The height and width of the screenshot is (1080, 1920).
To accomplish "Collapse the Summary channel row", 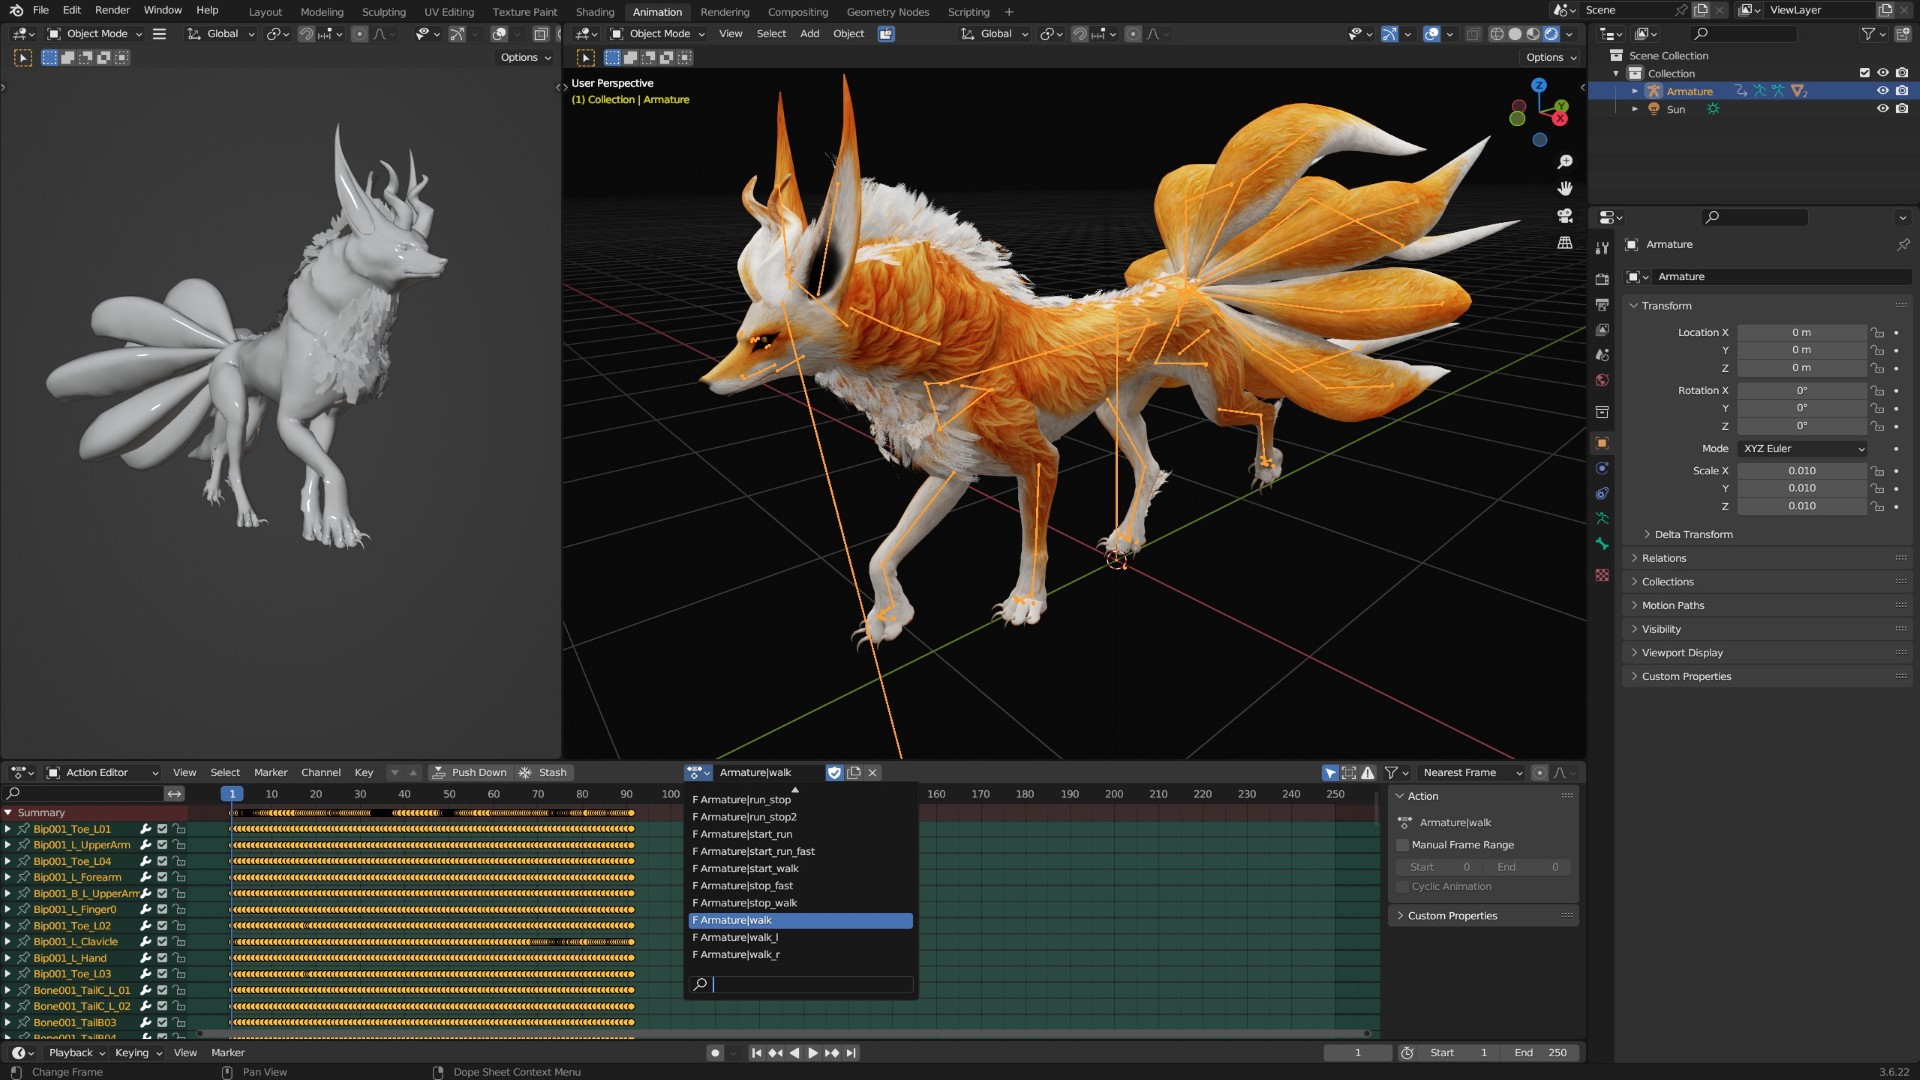I will [x=8, y=813].
